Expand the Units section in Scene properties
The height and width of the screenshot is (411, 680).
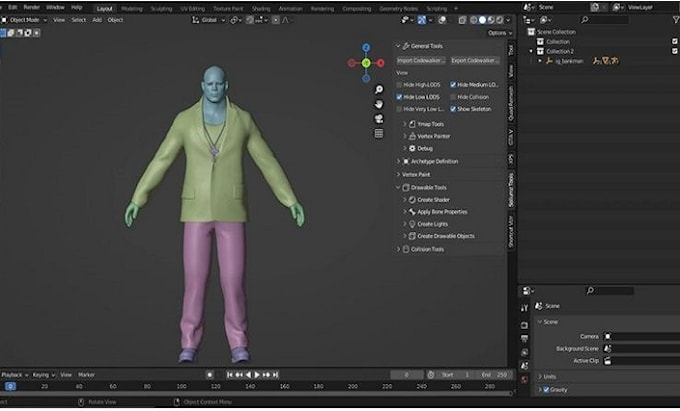click(540, 376)
